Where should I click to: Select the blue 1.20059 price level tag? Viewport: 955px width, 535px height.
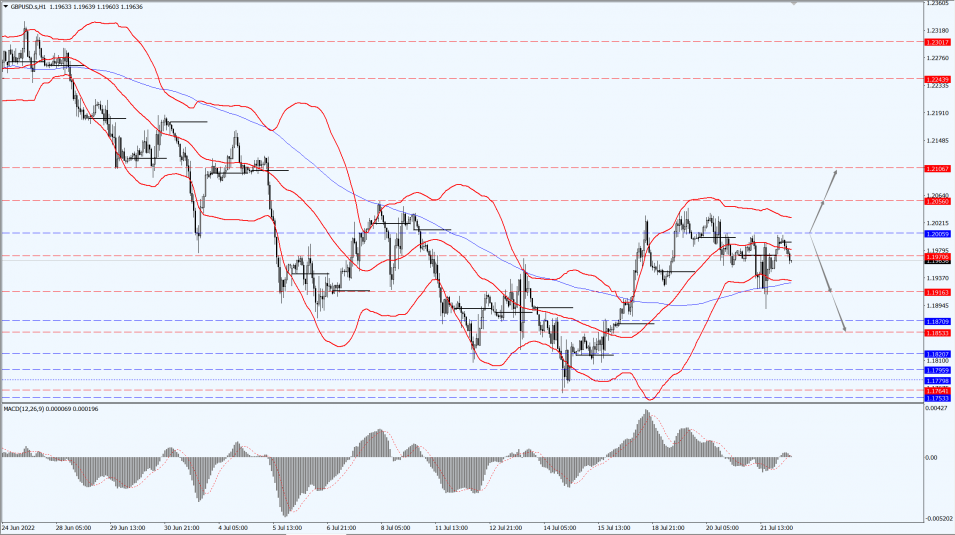point(937,233)
